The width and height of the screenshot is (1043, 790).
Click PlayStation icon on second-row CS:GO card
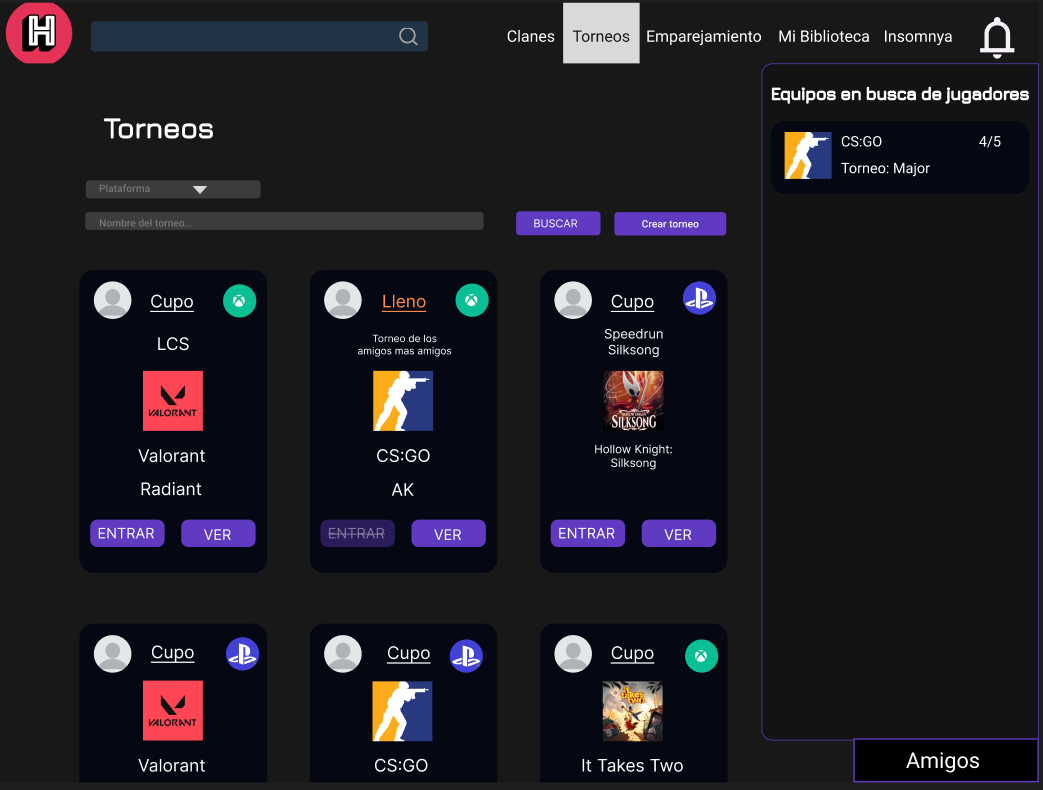coord(466,656)
